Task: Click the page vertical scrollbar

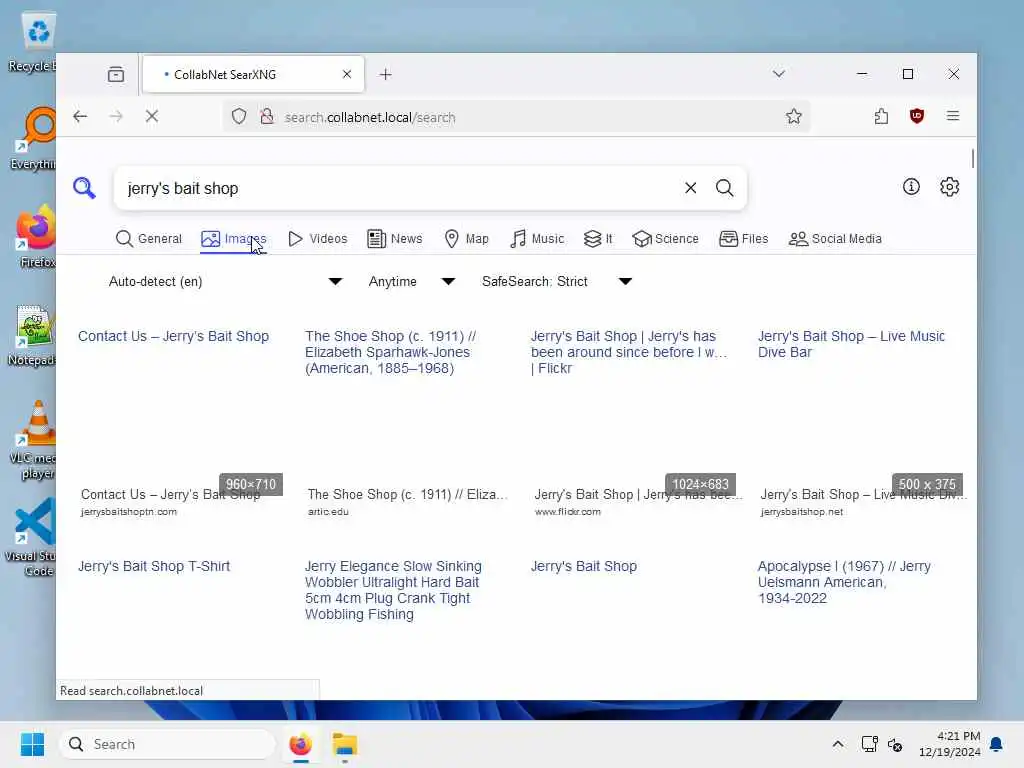Action: click(972, 159)
